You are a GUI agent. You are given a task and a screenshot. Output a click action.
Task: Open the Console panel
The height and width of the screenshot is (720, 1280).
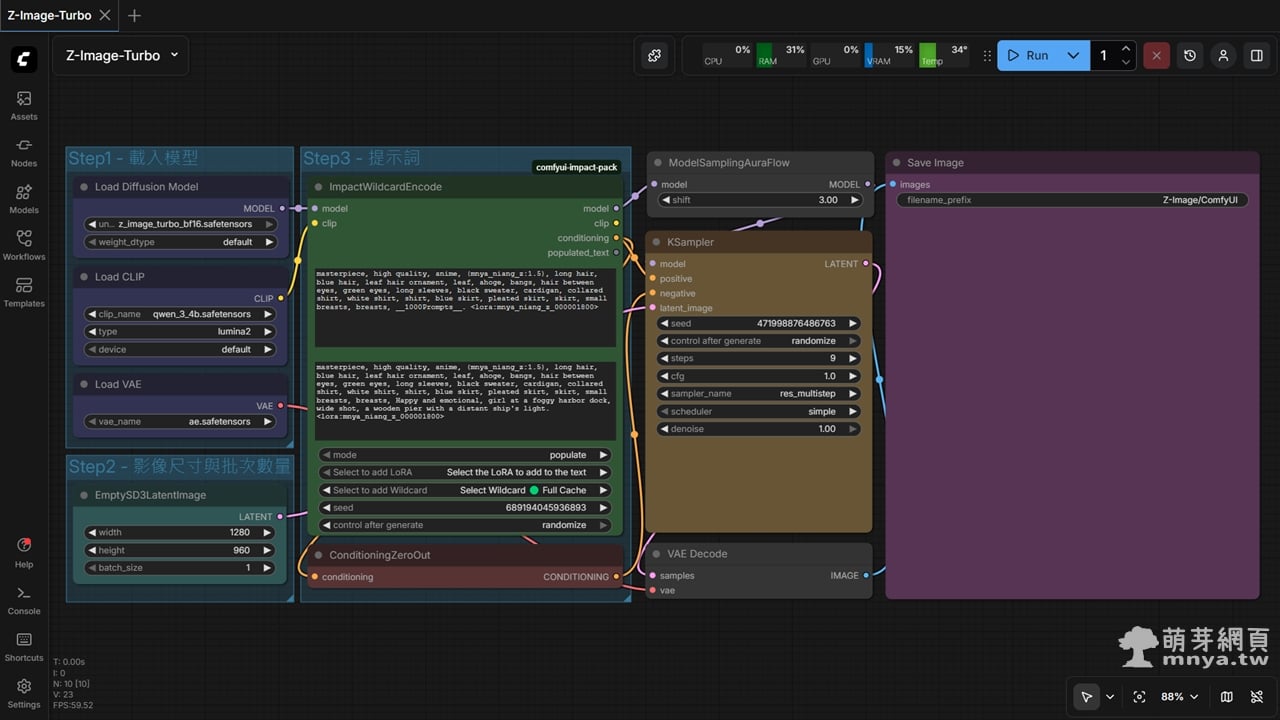(24, 599)
